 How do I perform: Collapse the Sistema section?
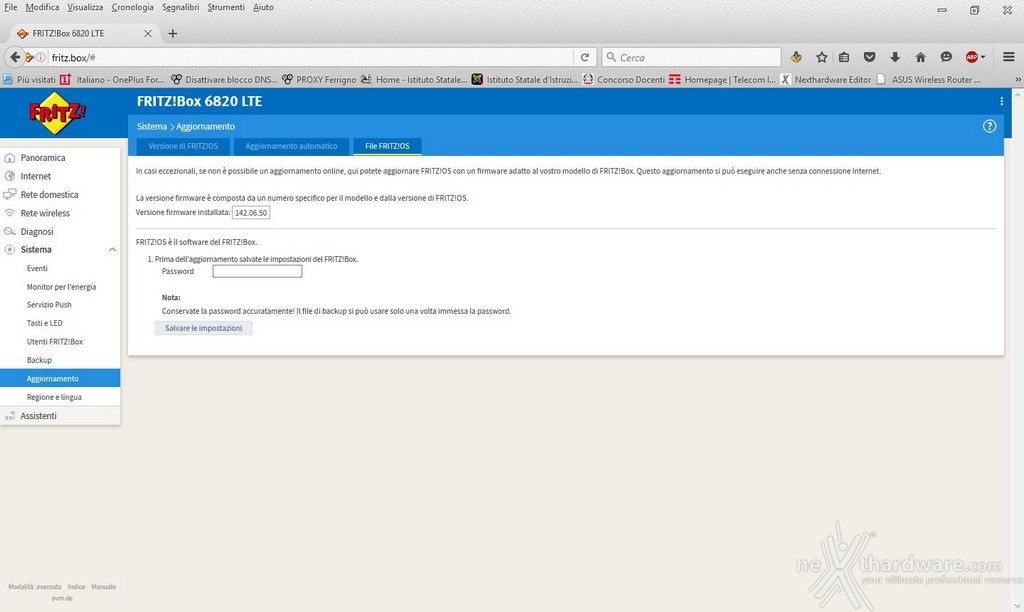click(112, 250)
